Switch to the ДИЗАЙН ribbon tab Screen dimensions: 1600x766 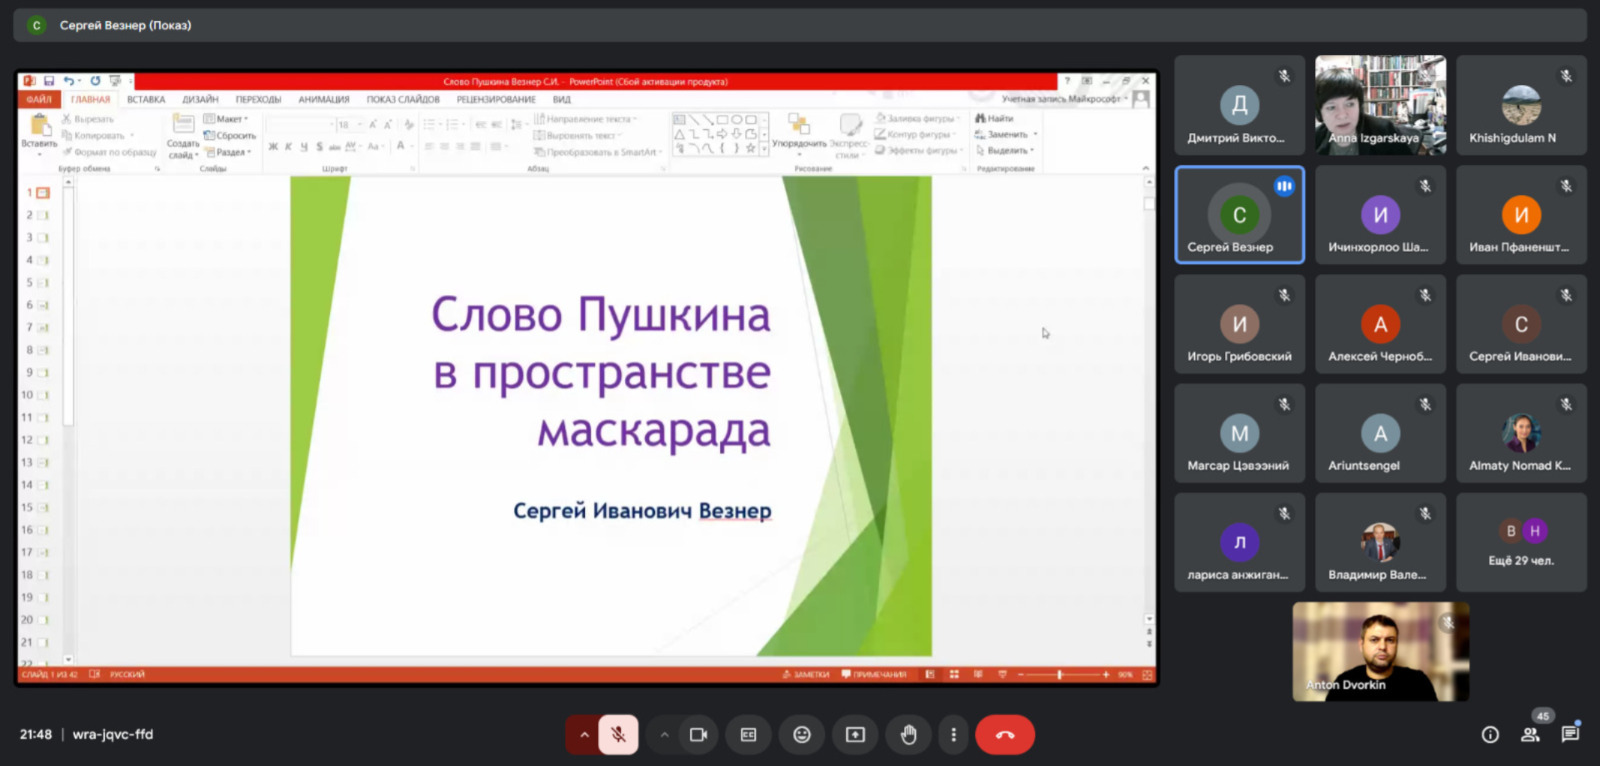(x=200, y=100)
